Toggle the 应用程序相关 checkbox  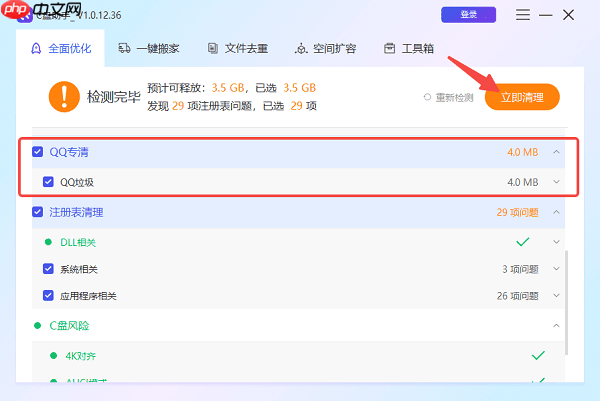pos(48,295)
